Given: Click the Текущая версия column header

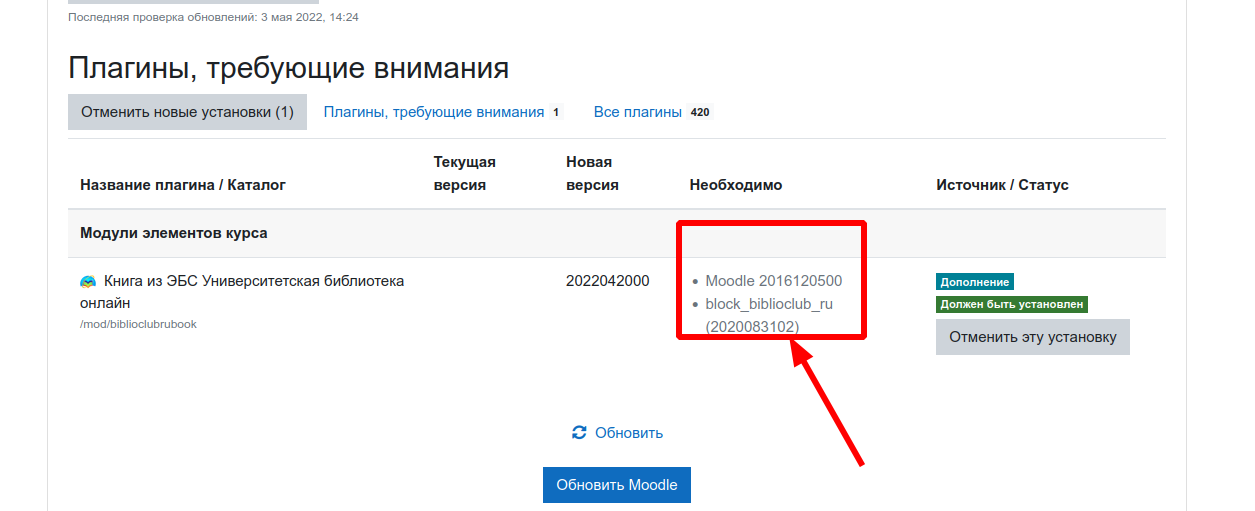Looking at the screenshot, I should [465, 173].
